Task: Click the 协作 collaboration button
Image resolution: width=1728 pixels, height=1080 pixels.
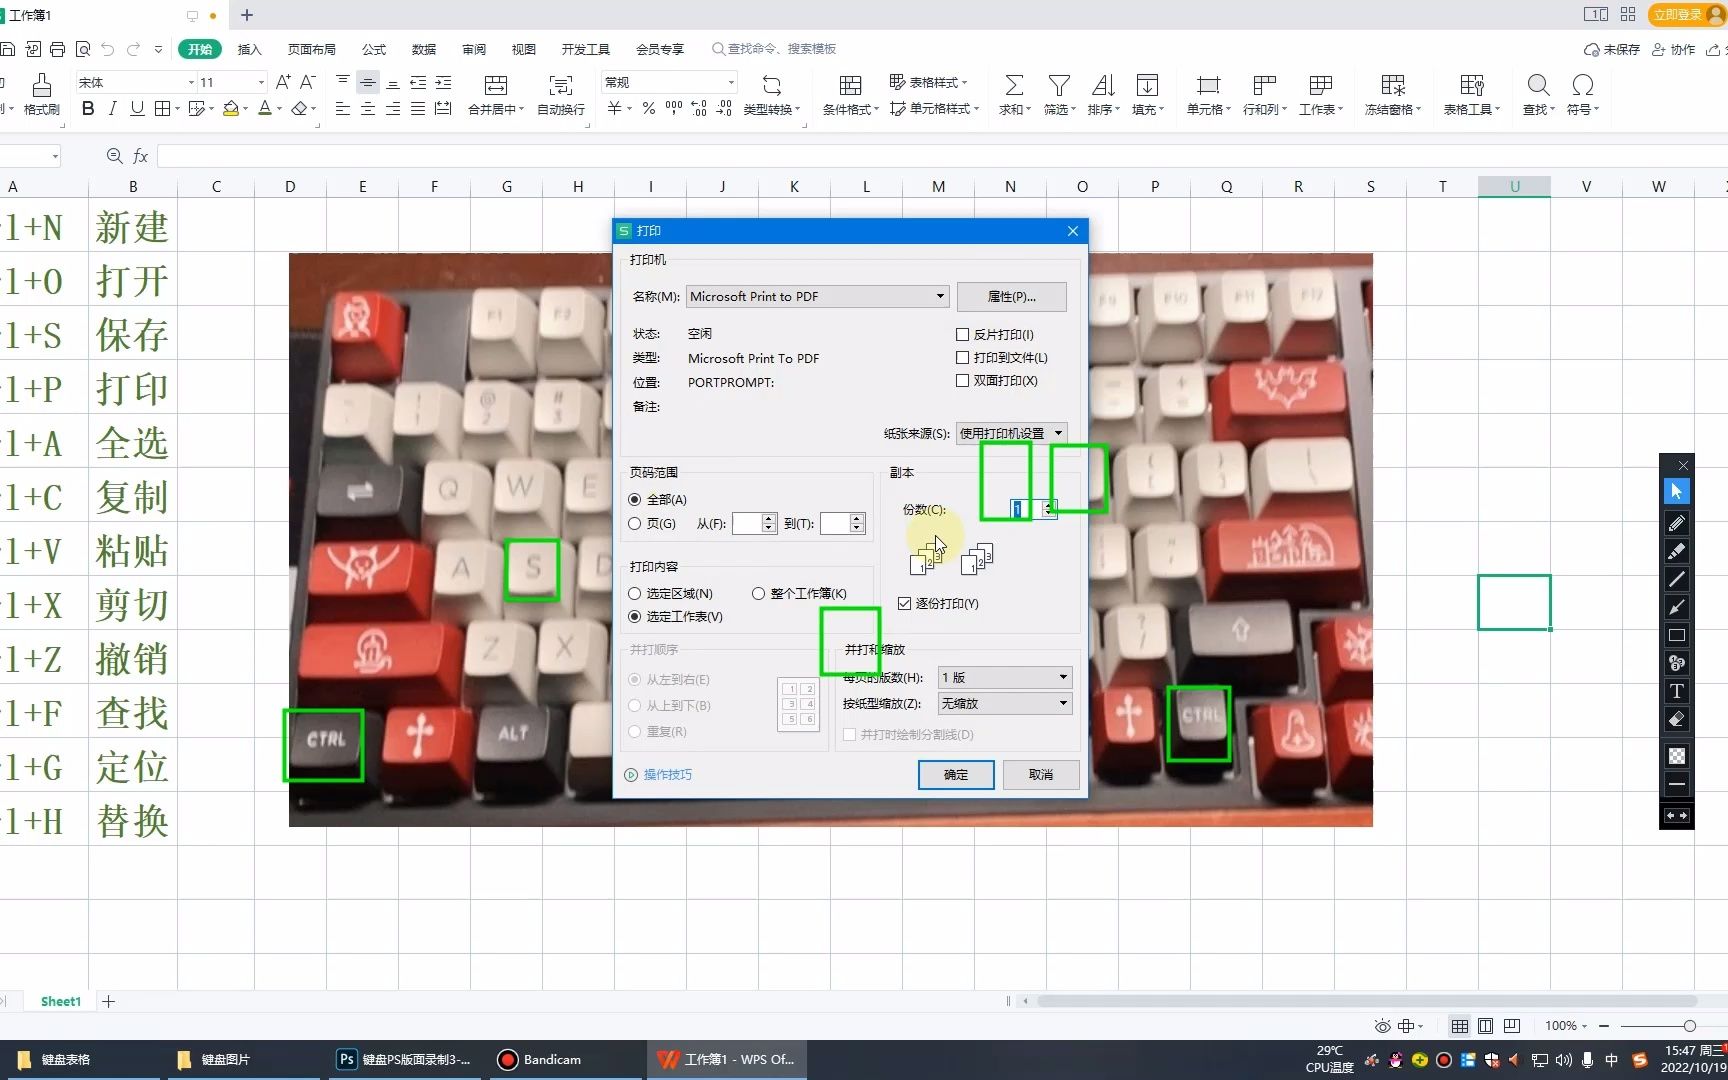Action: coord(1675,49)
